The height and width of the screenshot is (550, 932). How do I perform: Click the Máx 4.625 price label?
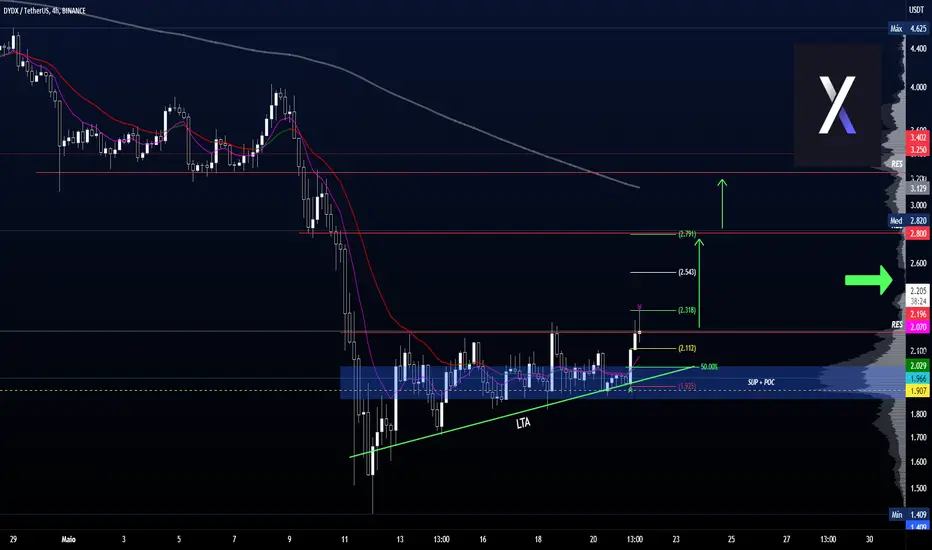point(909,29)
